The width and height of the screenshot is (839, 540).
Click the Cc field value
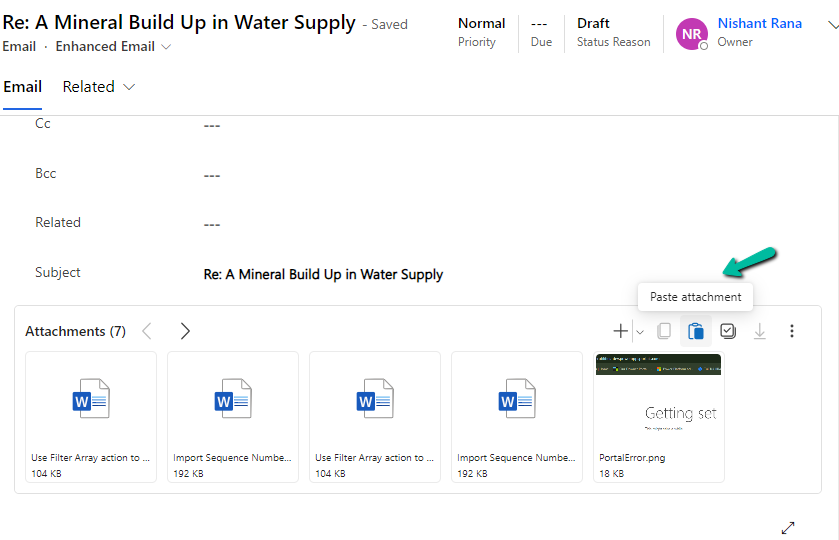212,125
